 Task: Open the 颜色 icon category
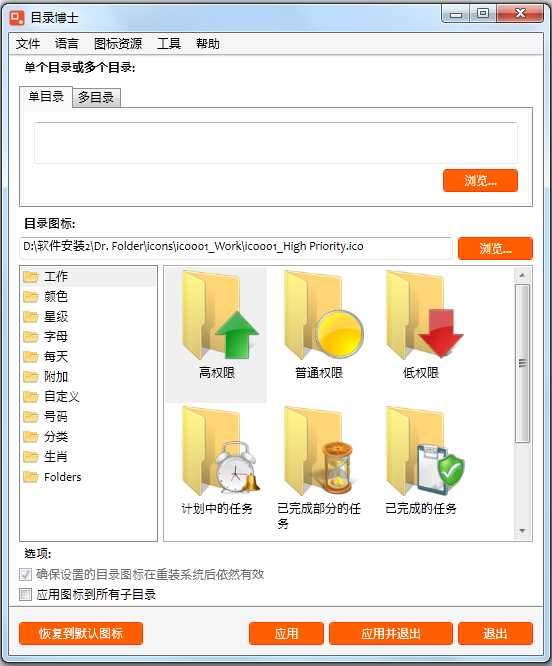pyautogui.click(x=56, y=296)
